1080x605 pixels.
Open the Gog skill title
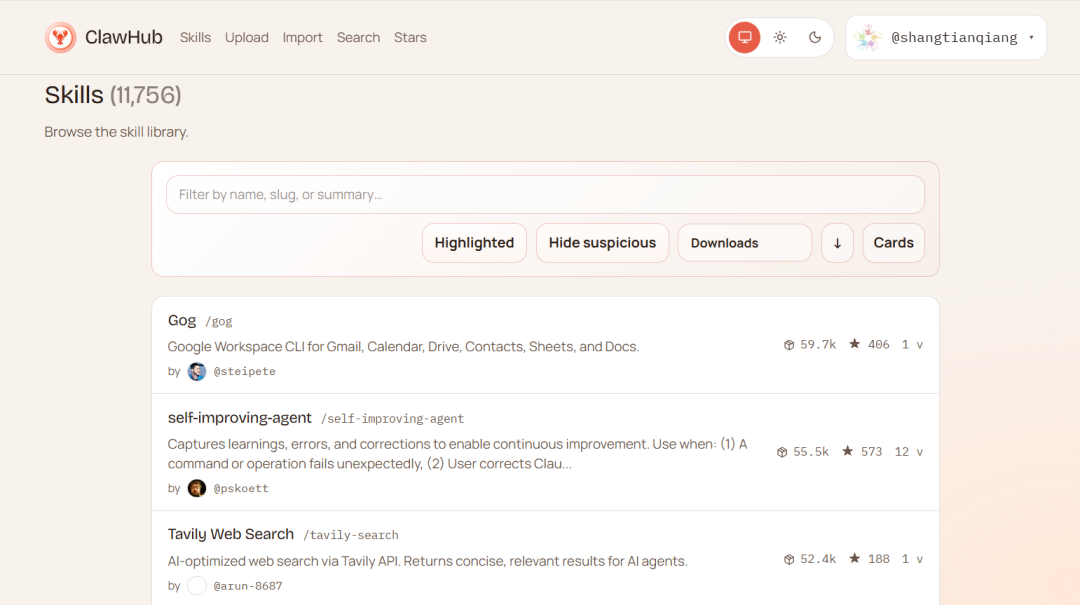pyautogui.click(x=182, y=320)
